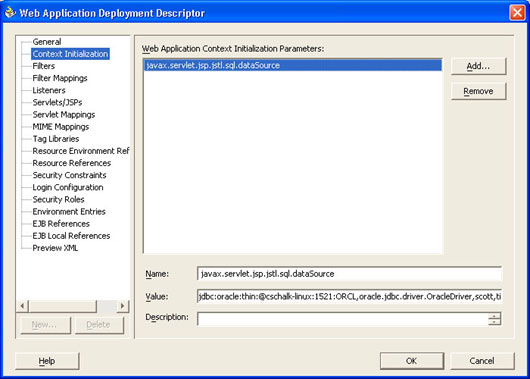Click Description field up arrow

(x=495, y=316)
